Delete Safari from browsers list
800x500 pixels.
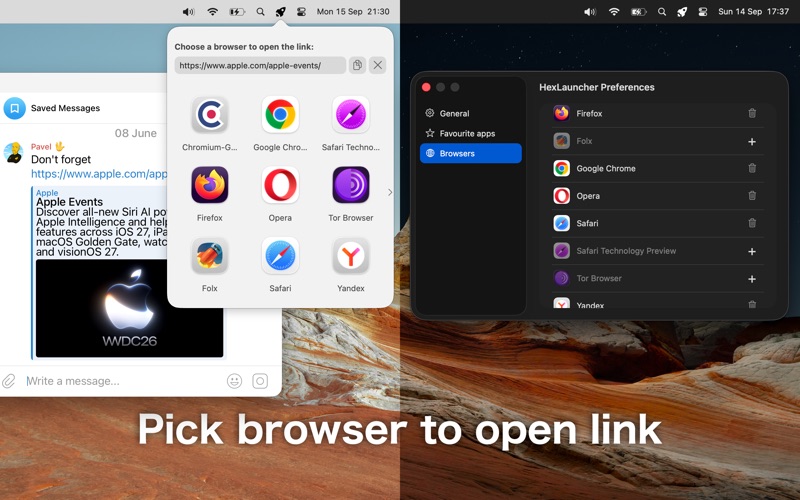752,223
